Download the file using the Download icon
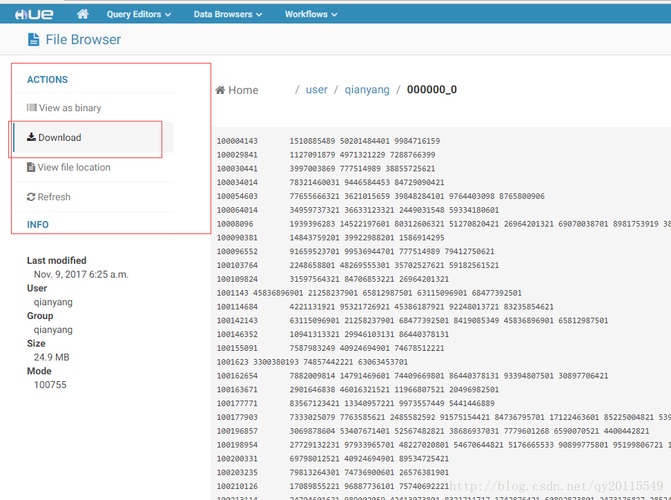The width and height of the screenshot is (671, 500). pos(31,138)
